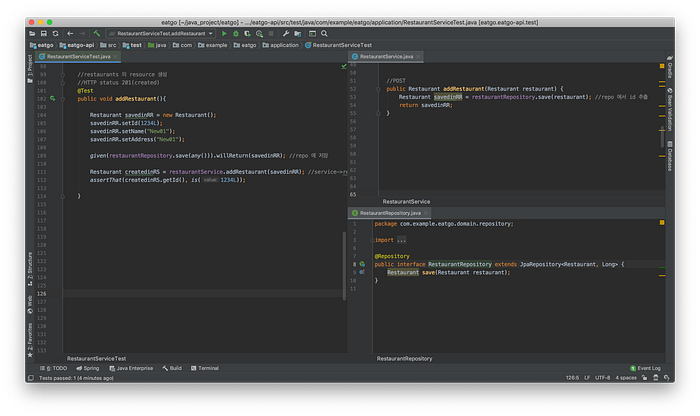Screen dimensions: 700x416
Task: Toggle the Structure side panel
Action: 29,265
